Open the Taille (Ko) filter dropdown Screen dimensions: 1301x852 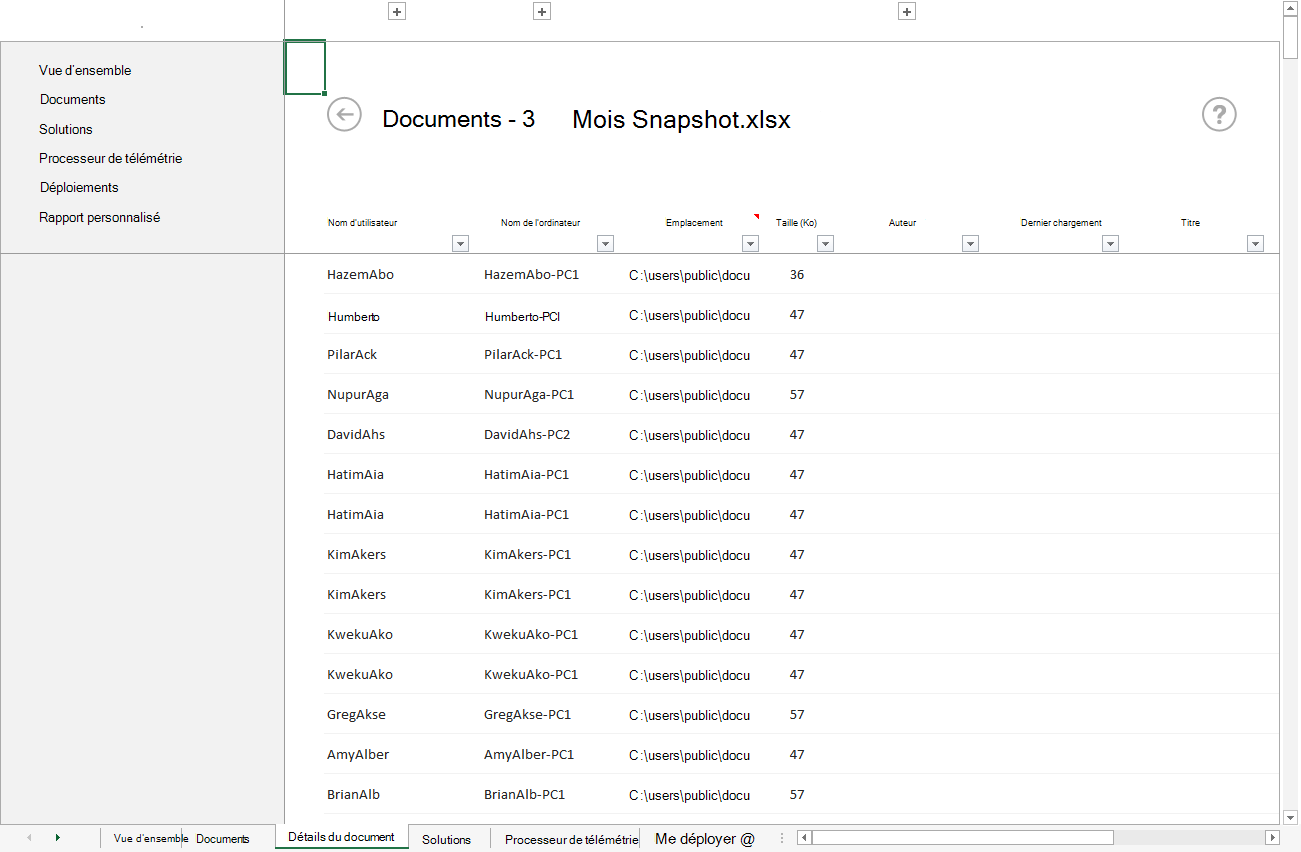click(x=825, y=243)
